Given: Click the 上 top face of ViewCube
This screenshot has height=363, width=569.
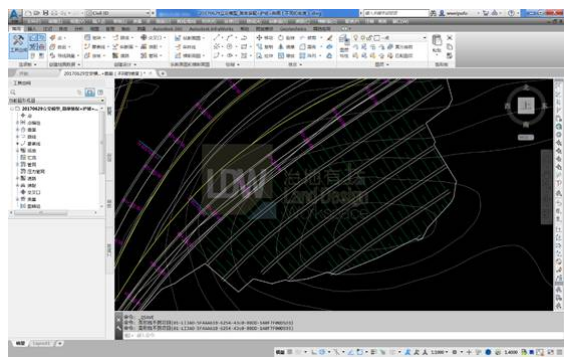Looking at the screenshot, I should pos(525,106).
